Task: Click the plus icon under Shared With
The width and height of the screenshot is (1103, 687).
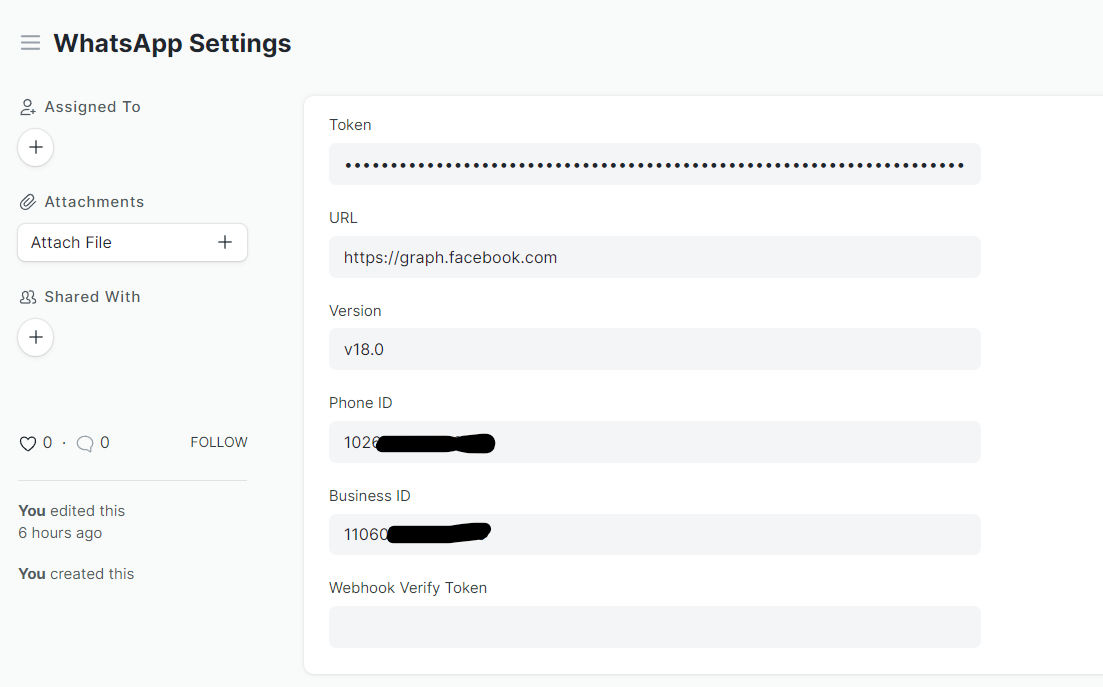Action: [35, 337]
